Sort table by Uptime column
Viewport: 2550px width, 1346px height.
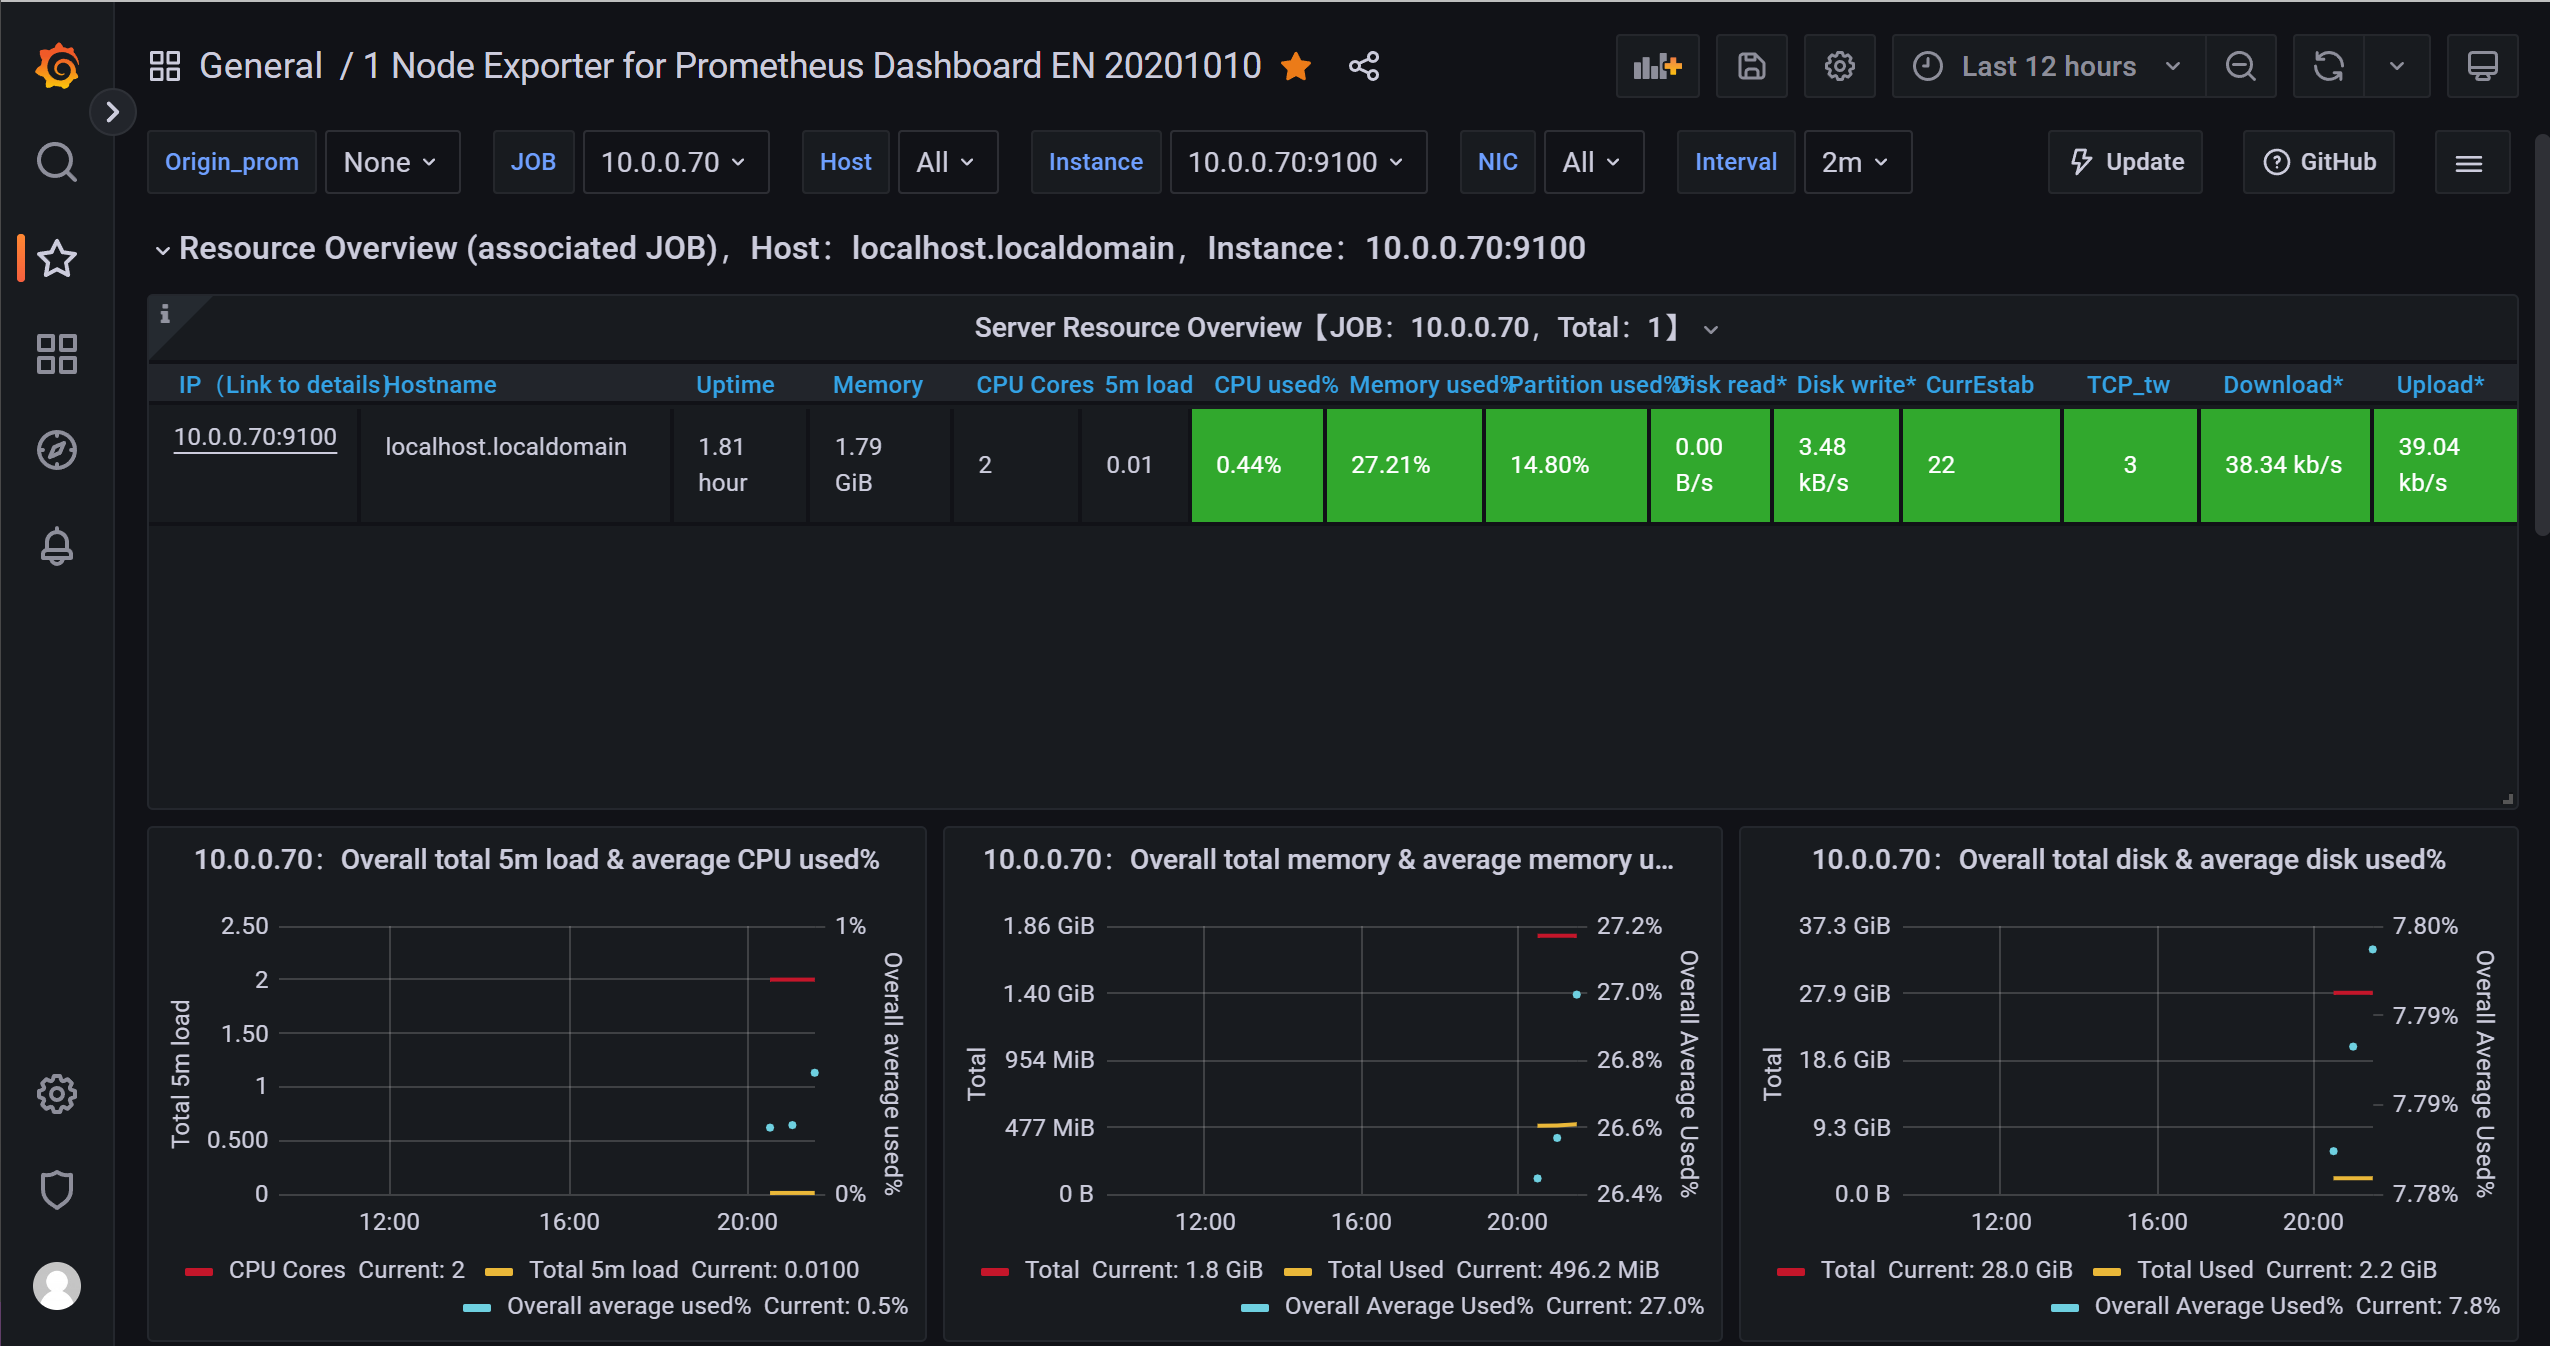(x=735, y=385)
